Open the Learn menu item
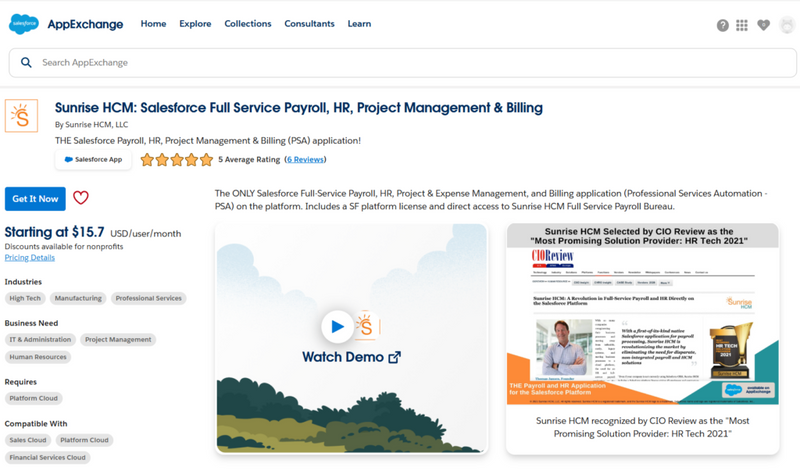The height and width of the screenshot is (470, 800). pos(359,23)
